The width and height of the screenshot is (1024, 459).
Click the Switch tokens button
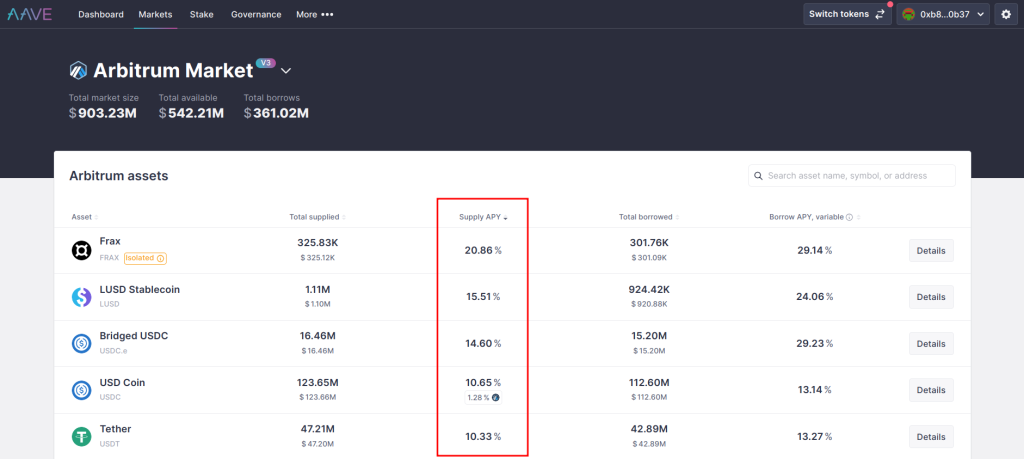[x=847, y=14]
